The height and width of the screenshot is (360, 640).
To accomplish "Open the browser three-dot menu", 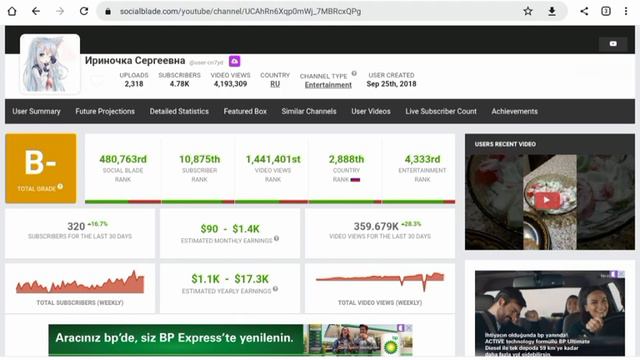I will click(x=626, y=11).
